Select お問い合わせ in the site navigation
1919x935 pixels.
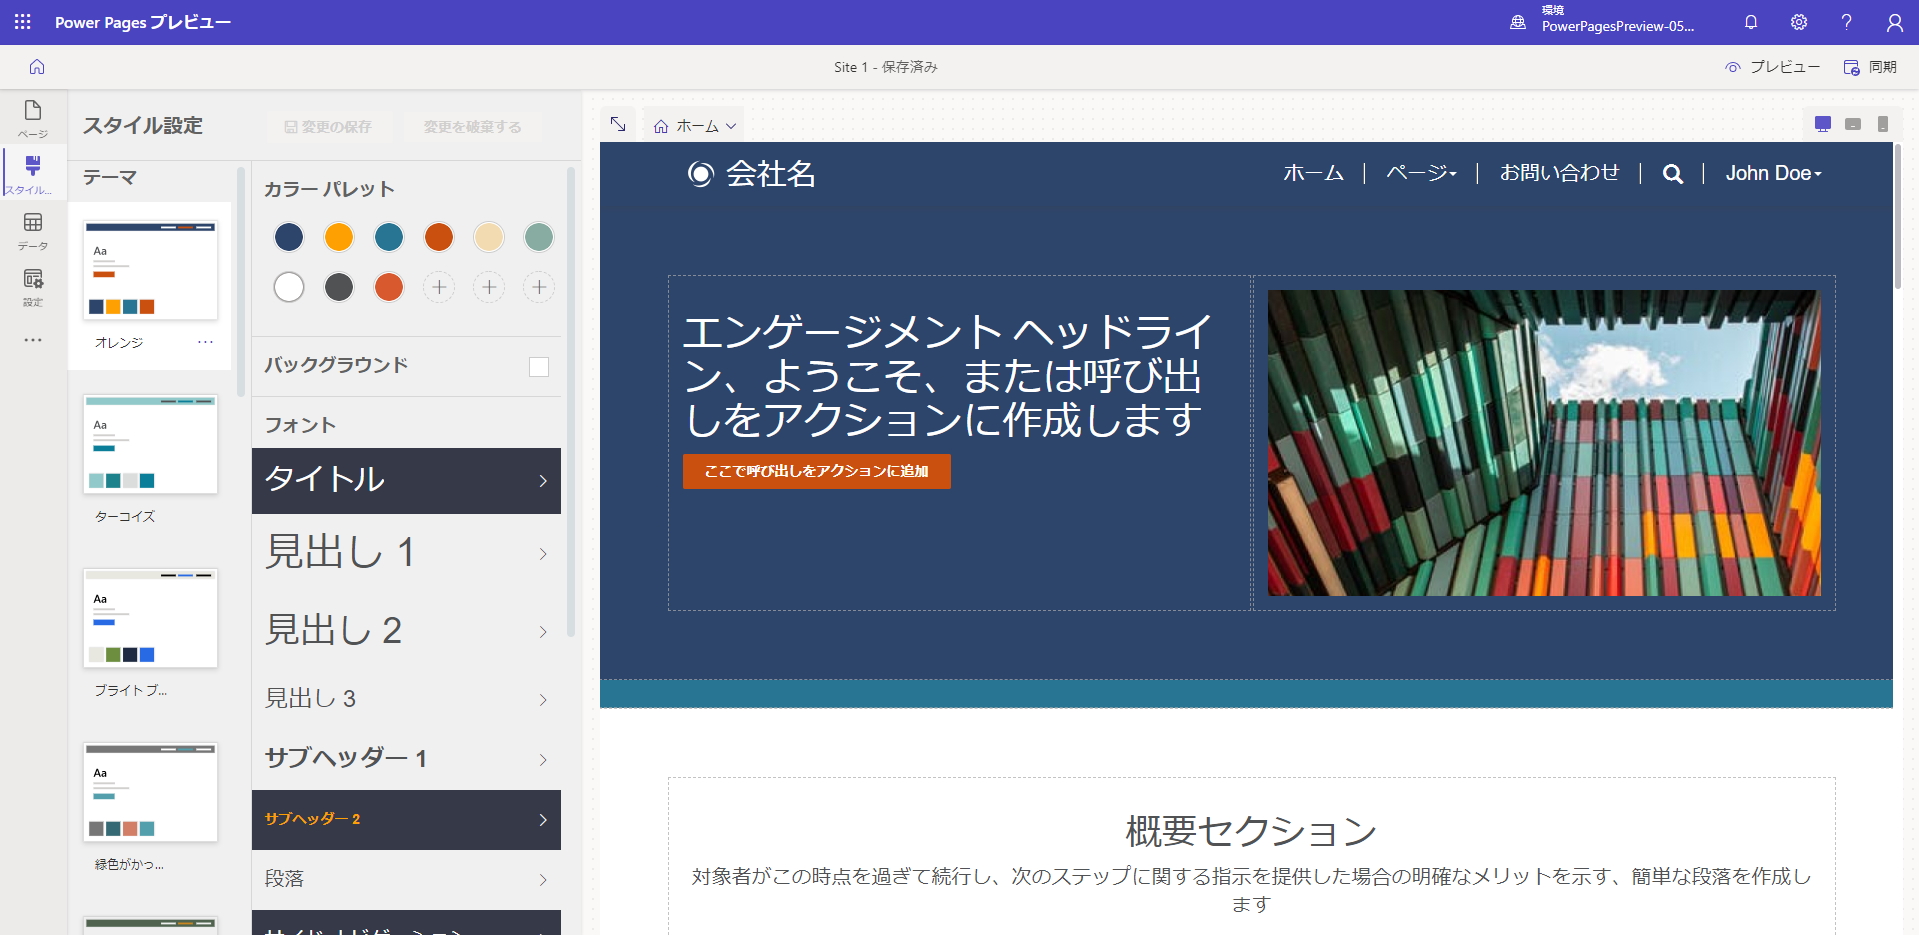(x=1558, y=172)
